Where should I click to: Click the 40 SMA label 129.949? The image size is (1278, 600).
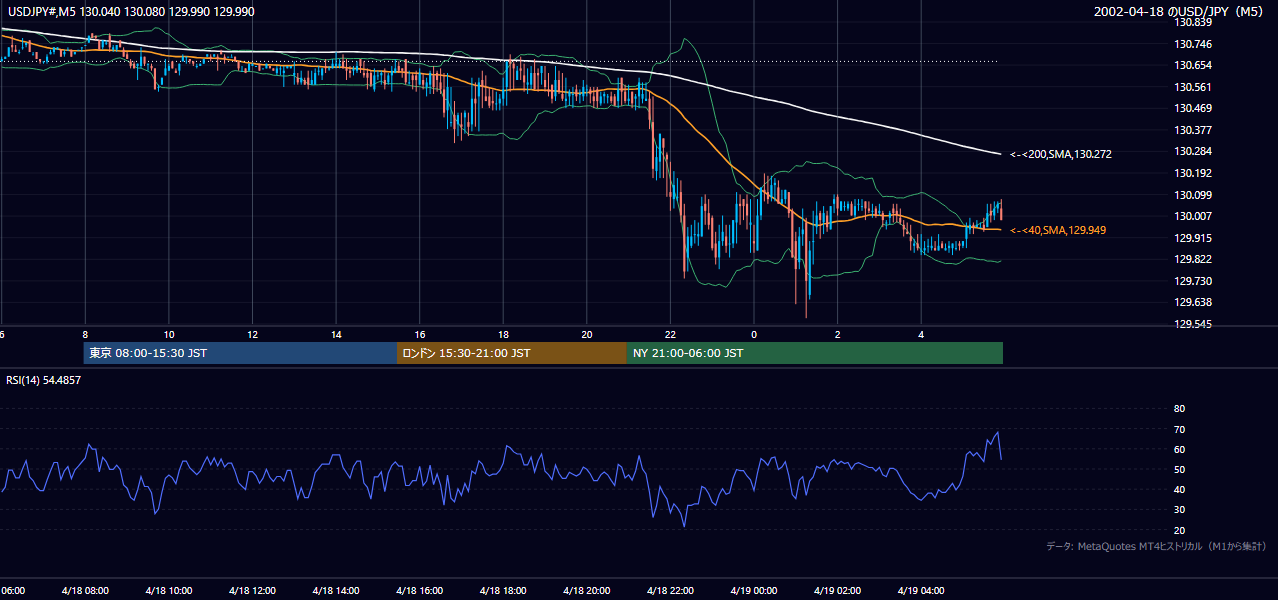[x=1058, y=231]
